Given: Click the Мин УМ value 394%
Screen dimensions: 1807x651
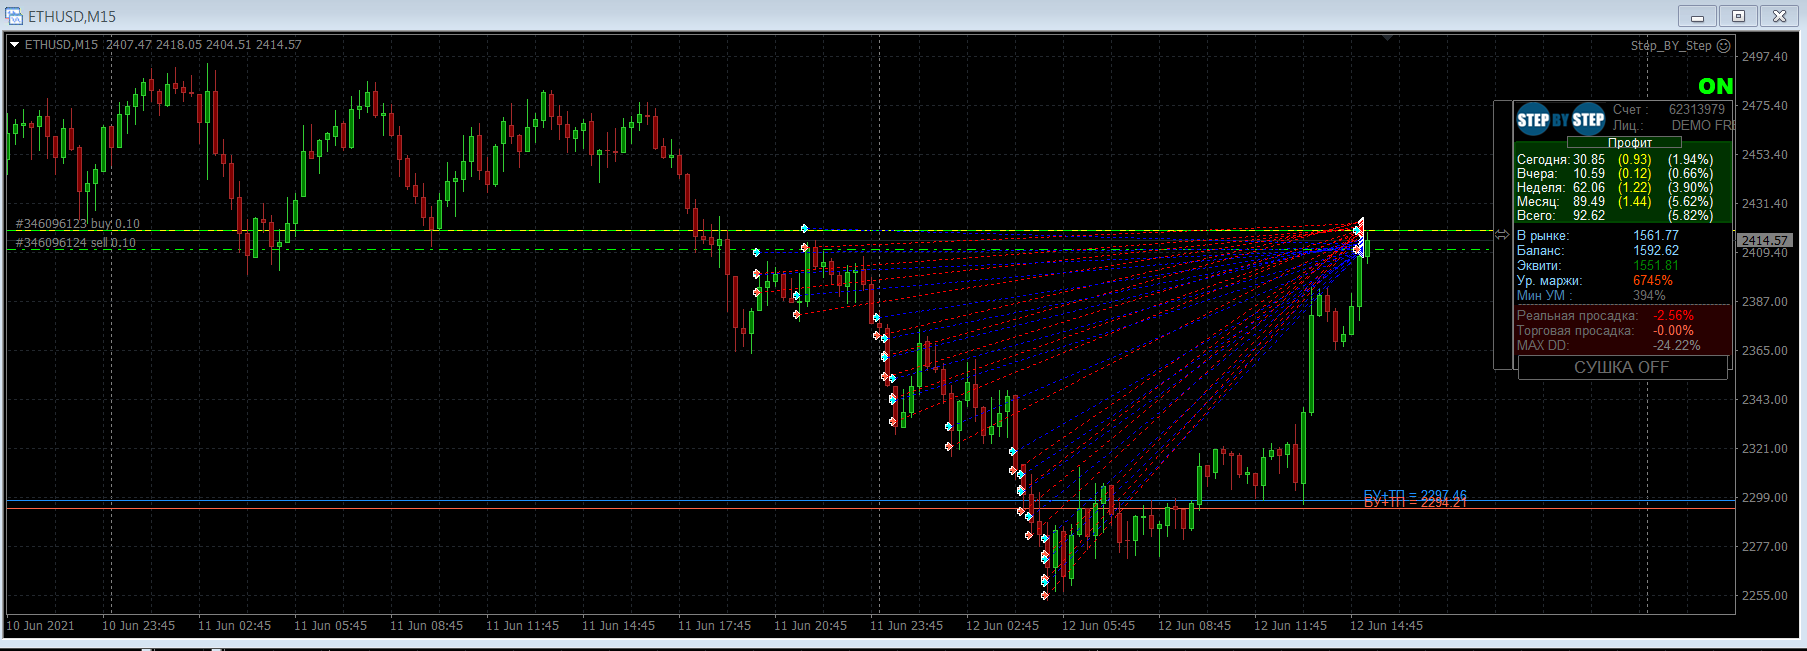Looking at the screenshot, I should pos(1650,296).
